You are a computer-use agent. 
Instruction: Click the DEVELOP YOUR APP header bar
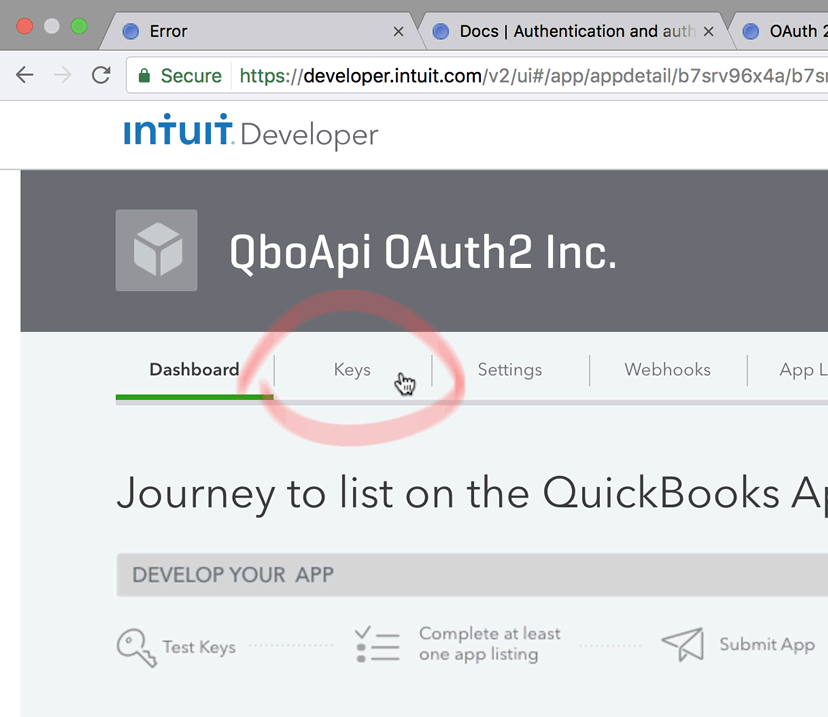pyautogui.click(x=472, y=575)
